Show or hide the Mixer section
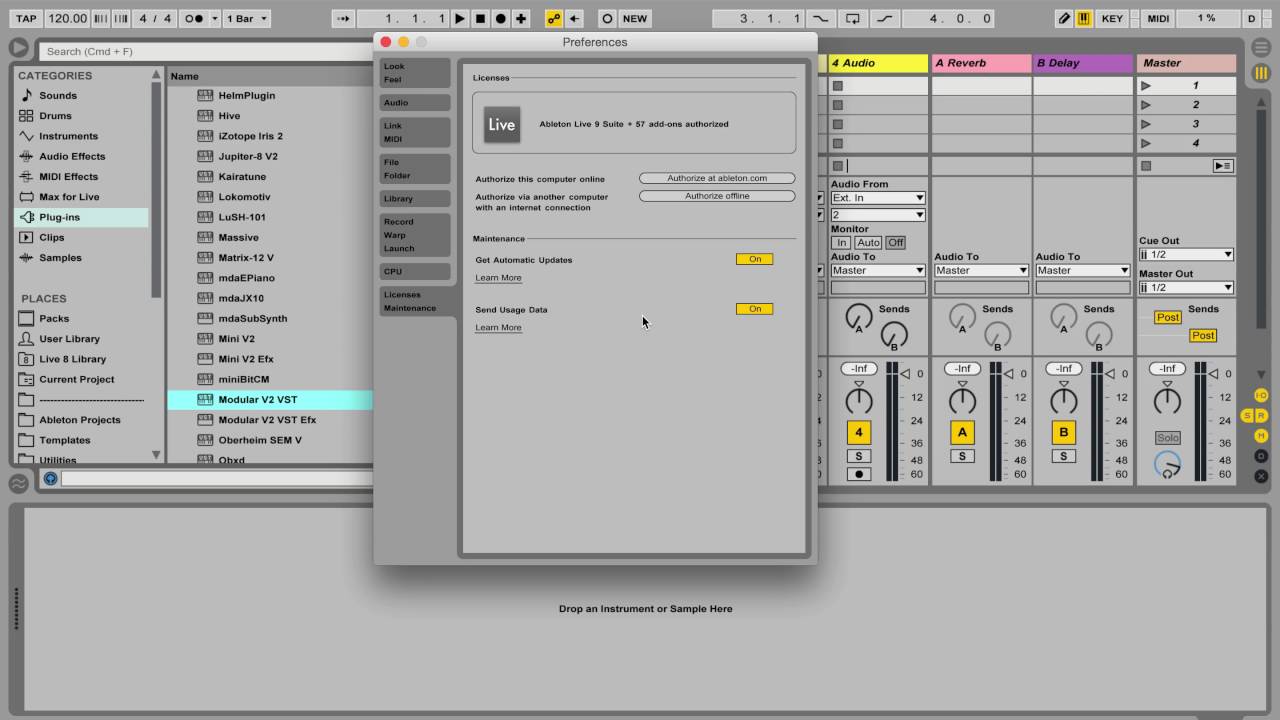 [x=1261, y=436]
